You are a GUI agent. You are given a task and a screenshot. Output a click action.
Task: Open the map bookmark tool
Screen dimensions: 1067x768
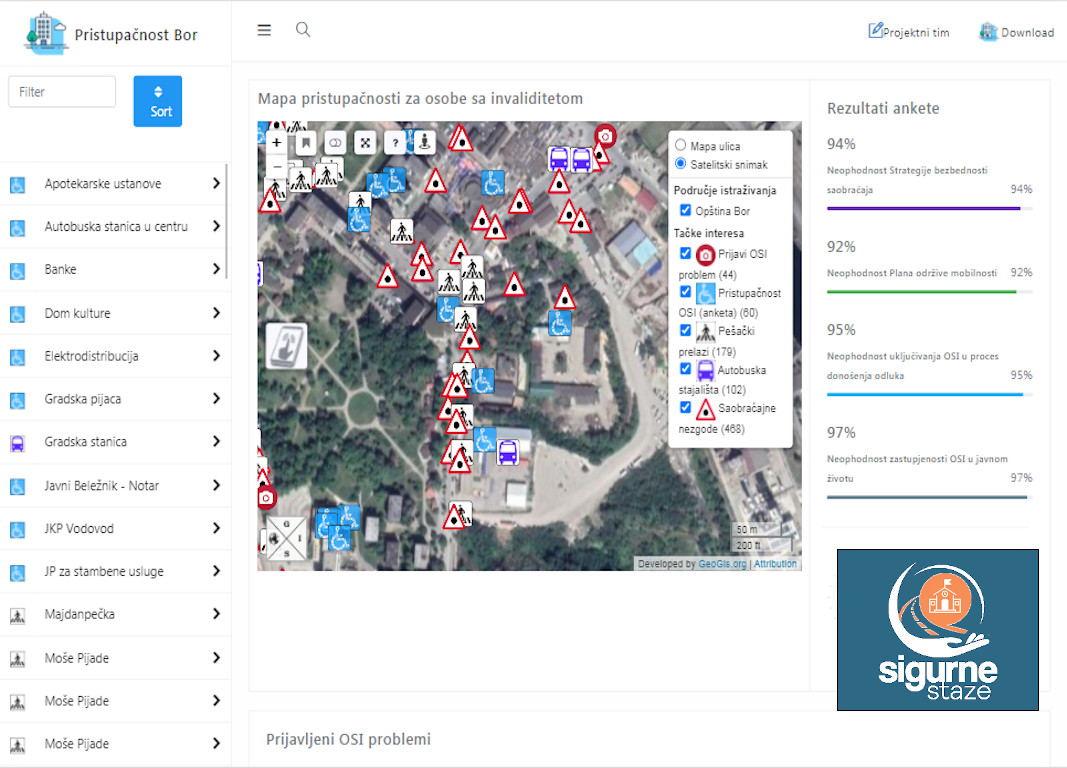coord(306,143)
